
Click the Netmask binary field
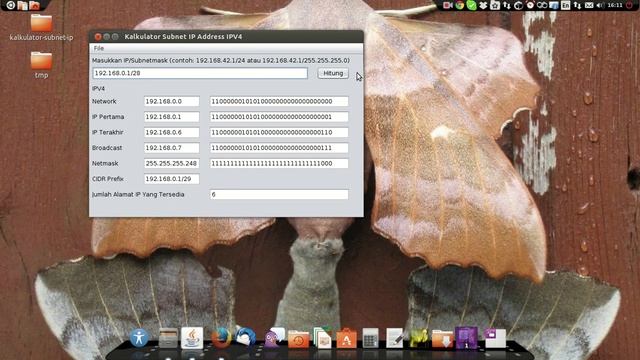[279, 163]
